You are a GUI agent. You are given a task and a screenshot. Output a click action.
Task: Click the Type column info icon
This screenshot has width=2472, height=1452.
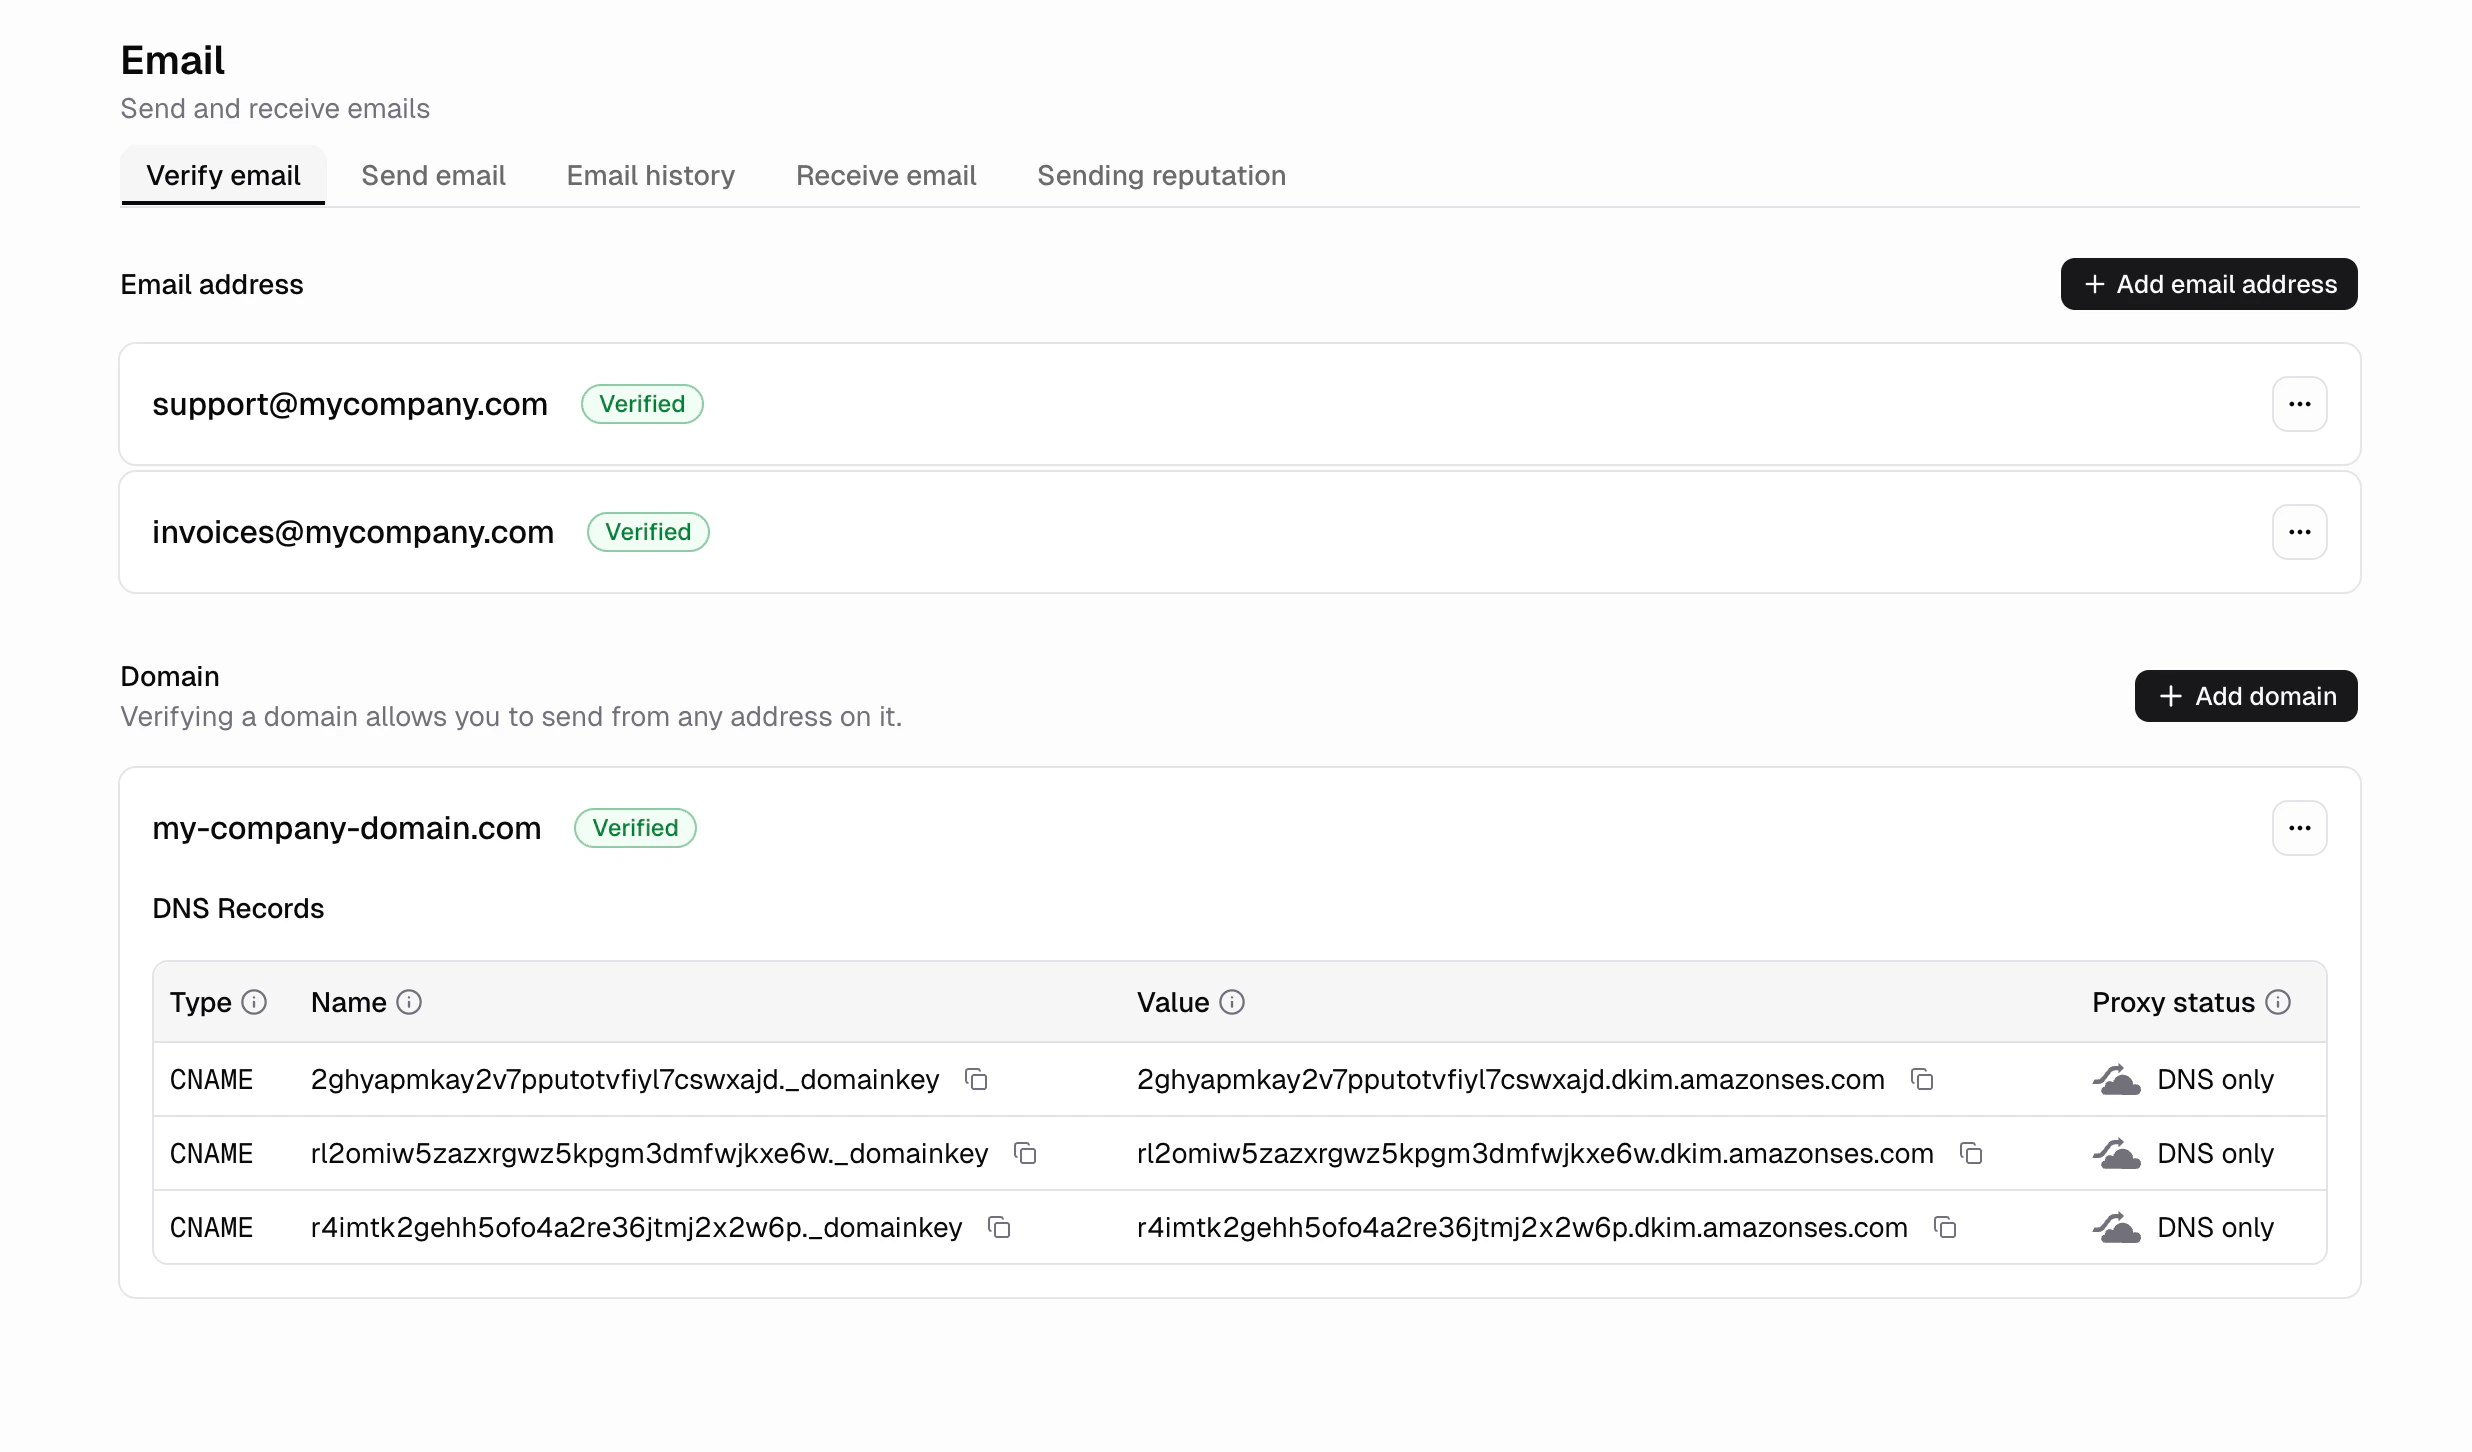[x=256, y=1002]
